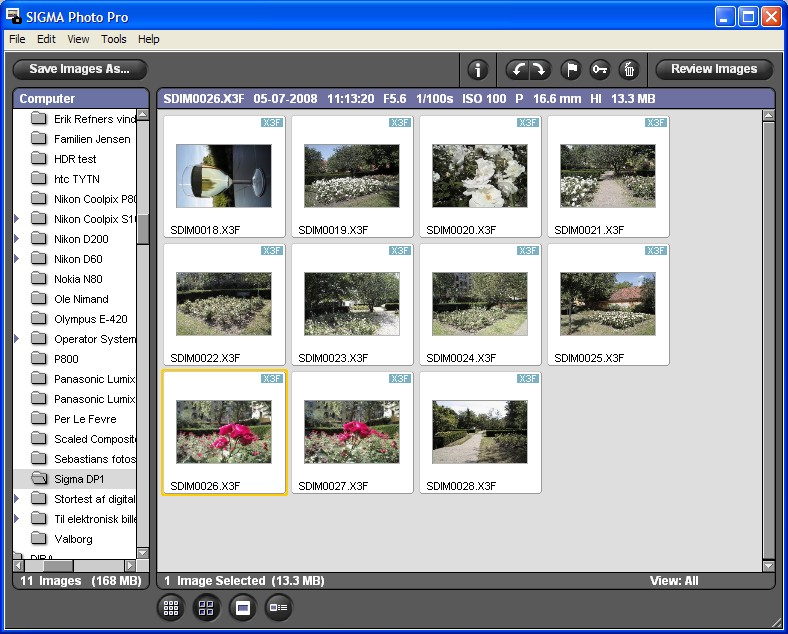The width and height of the screenshot is (788, 634).
Task: Click folder tree scroll down arrow
Action: click(142, 552)
